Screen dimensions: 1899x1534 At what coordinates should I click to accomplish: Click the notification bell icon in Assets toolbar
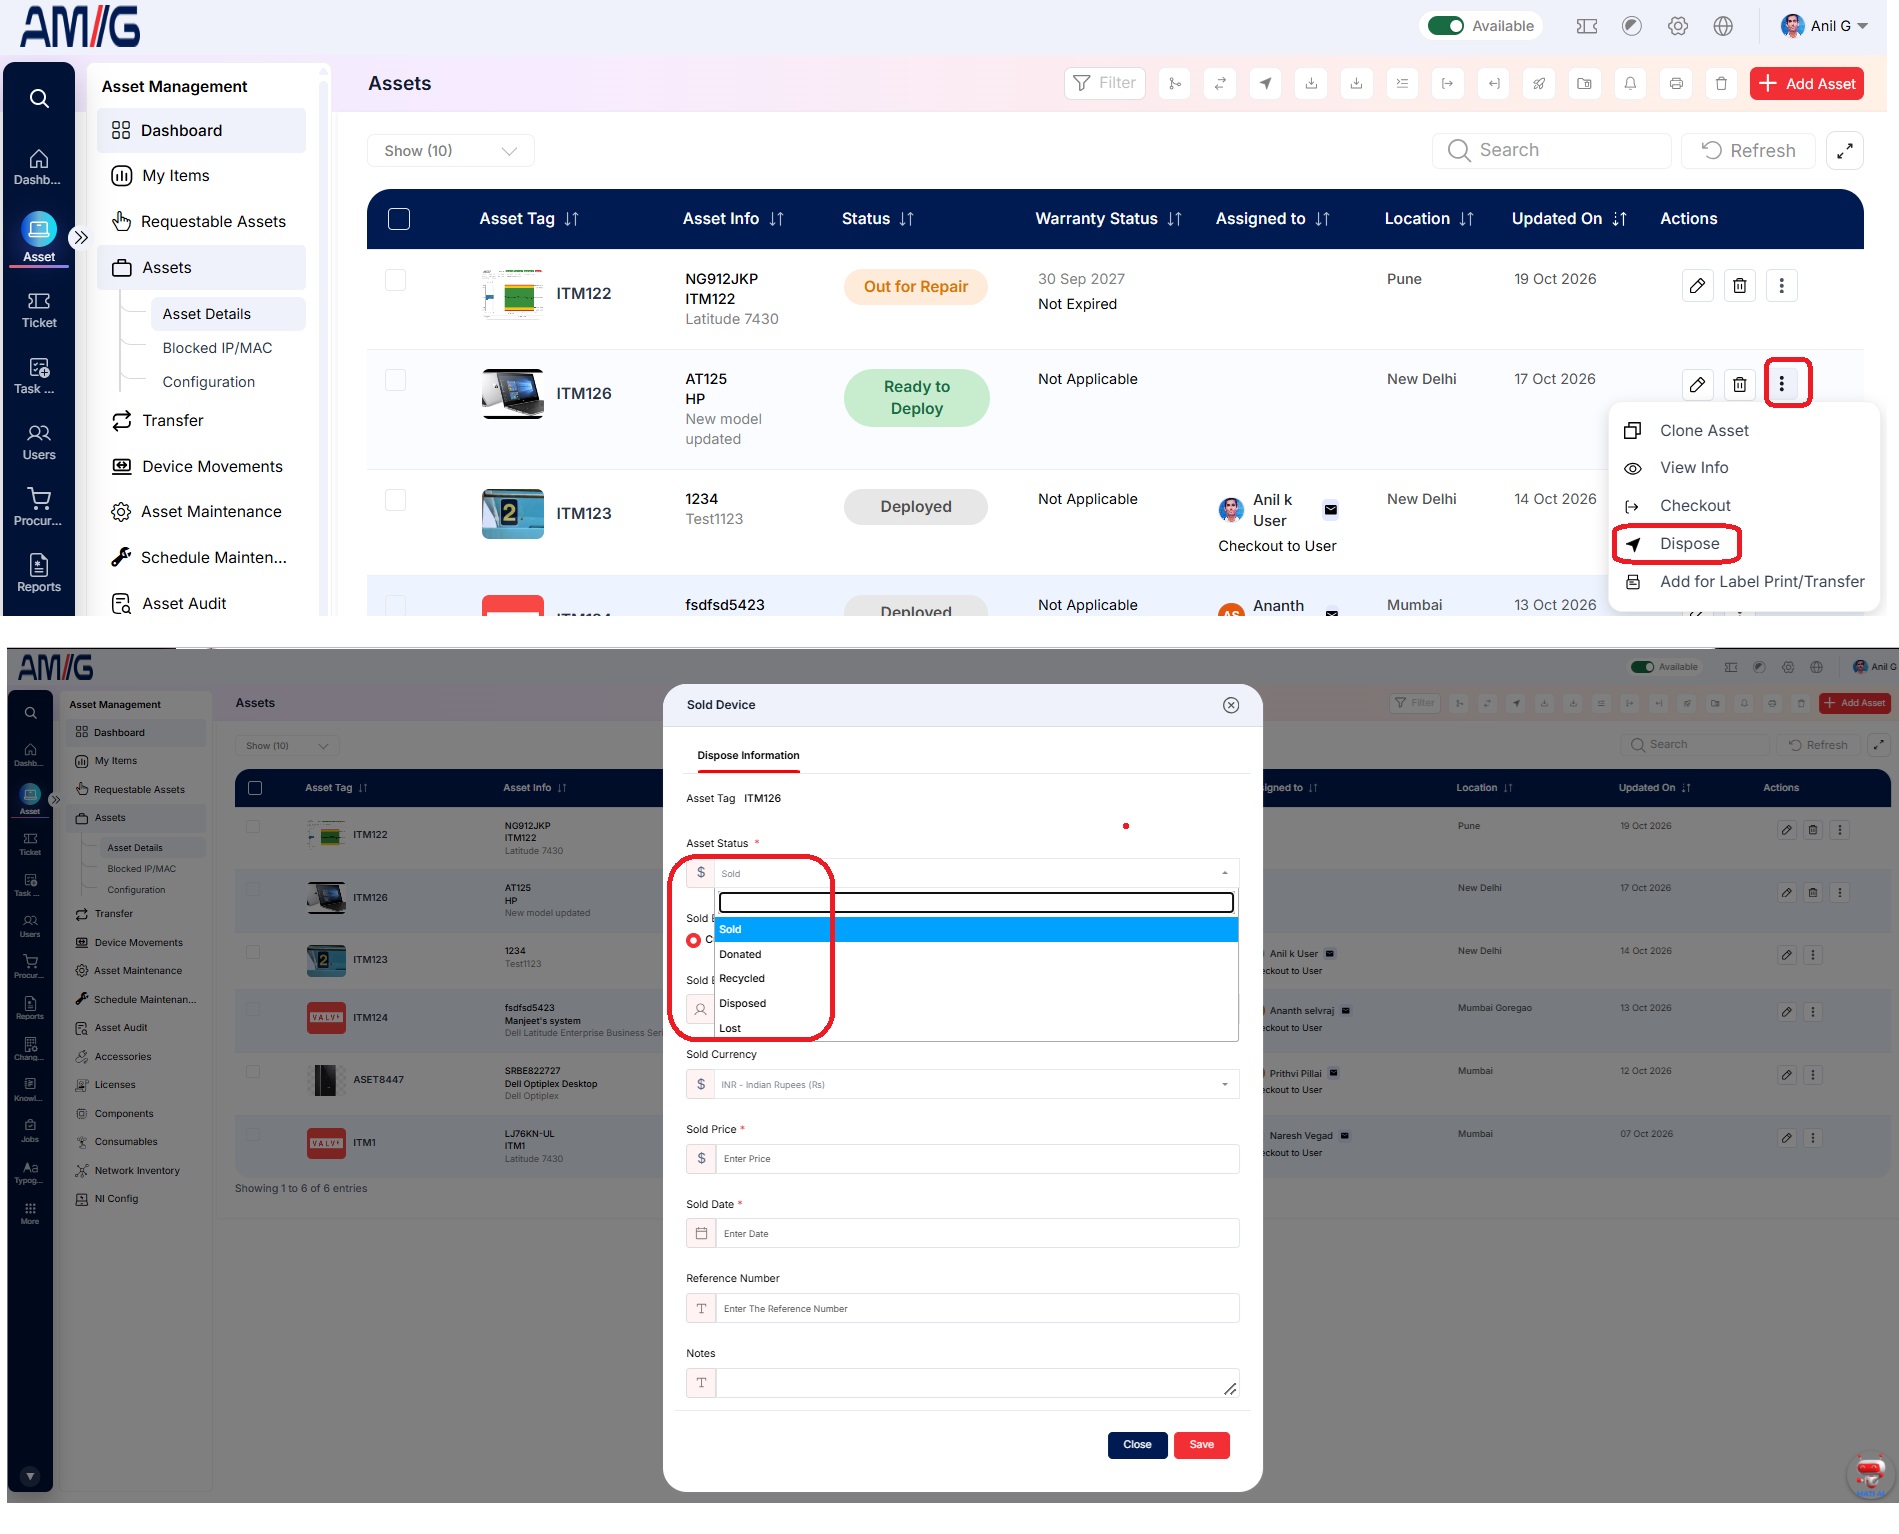(1630, 84)
